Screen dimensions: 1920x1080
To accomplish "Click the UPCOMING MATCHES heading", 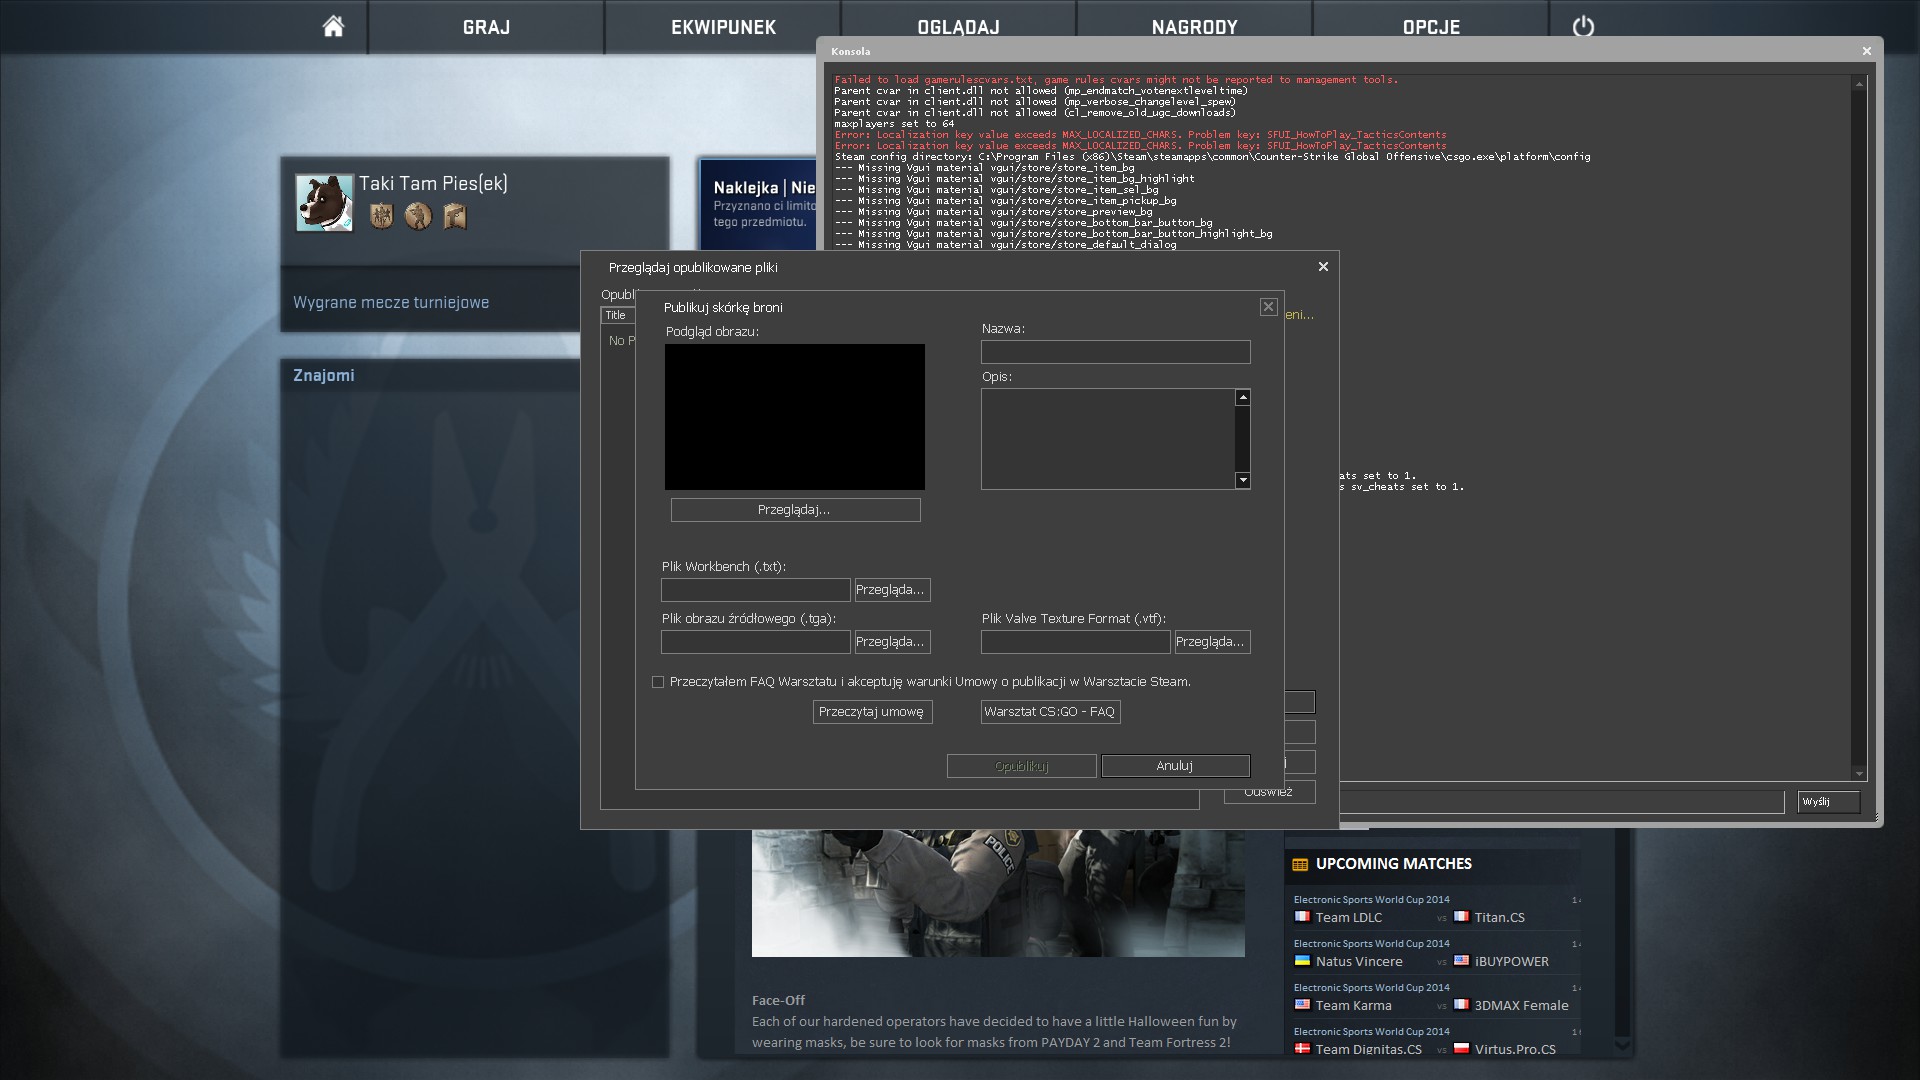I will (1394, 864).
